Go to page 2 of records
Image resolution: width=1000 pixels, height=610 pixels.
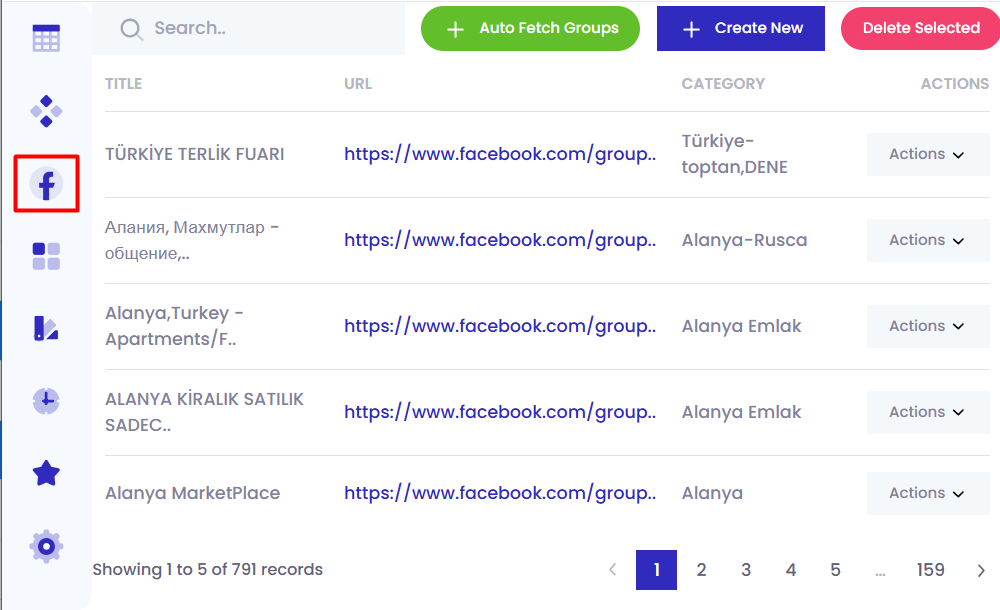(x=701, y=570)
